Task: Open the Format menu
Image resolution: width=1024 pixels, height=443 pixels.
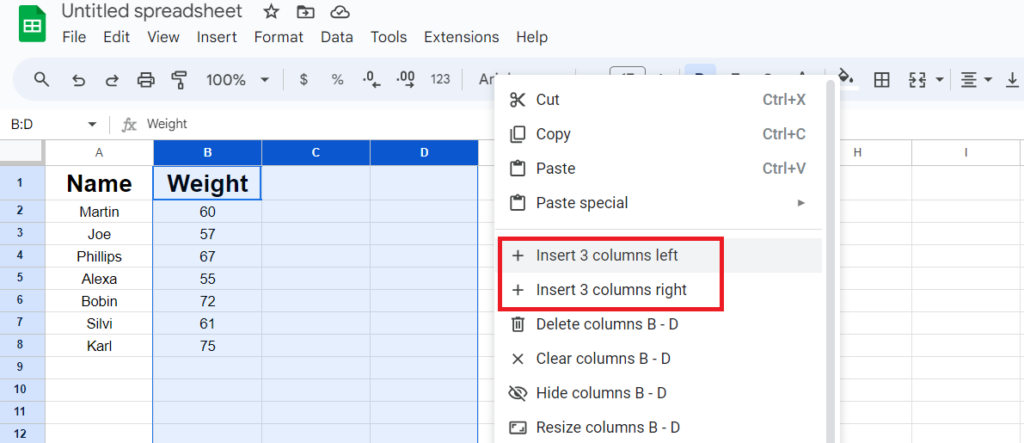Action: coord(279,37)
